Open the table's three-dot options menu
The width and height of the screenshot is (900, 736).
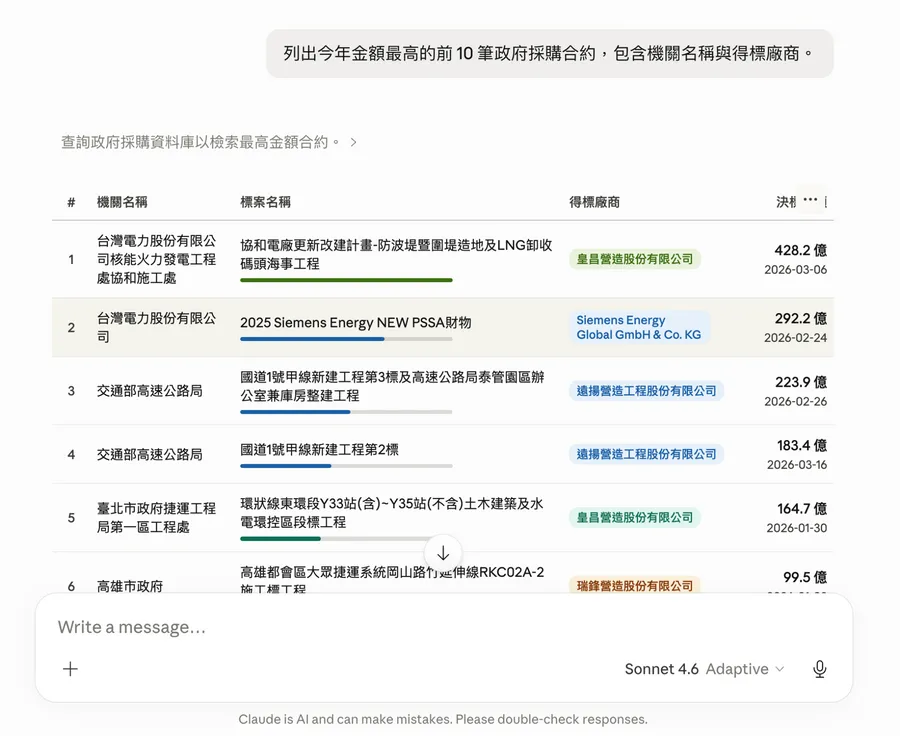pos(810,200)
